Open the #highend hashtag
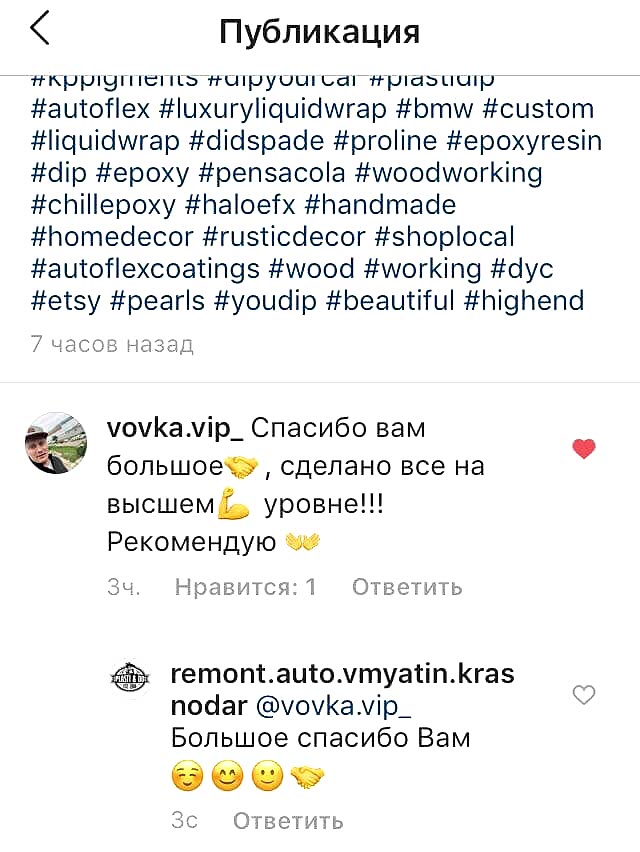This screenshot has width=640, height=852. [524, 301]
